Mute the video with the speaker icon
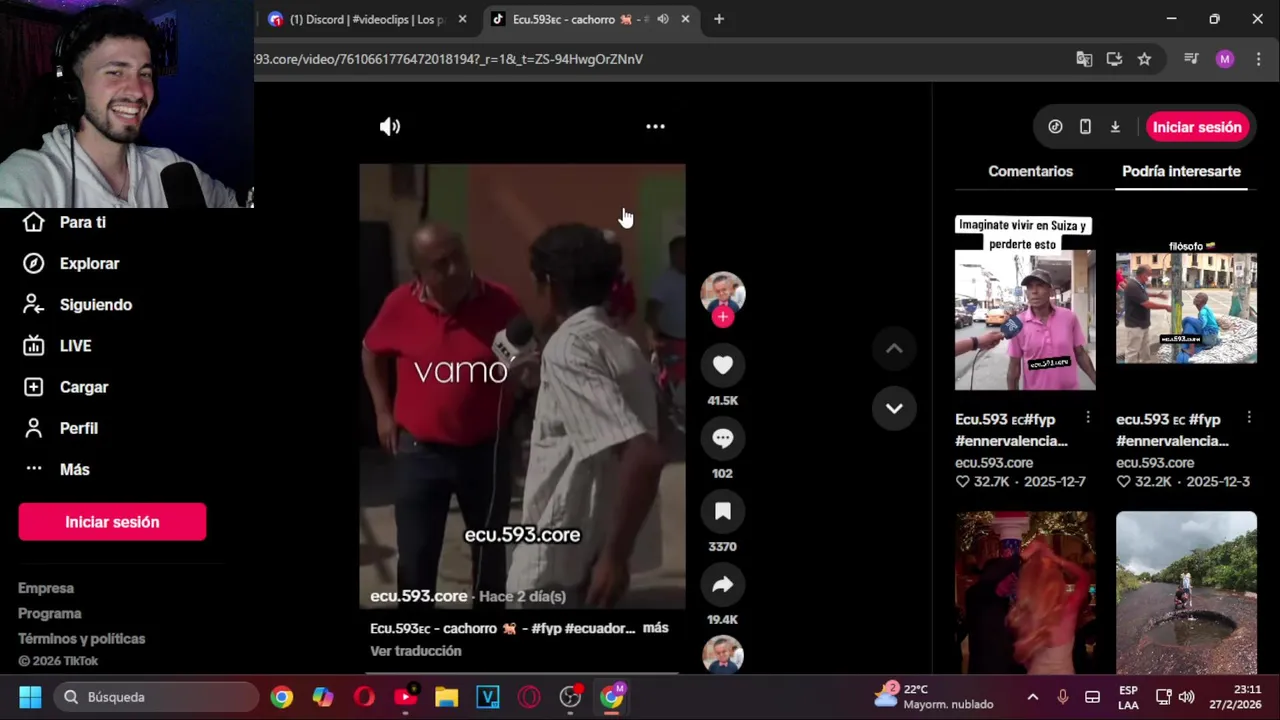This screenshot has width=1280, height=720. pos(390,126)
